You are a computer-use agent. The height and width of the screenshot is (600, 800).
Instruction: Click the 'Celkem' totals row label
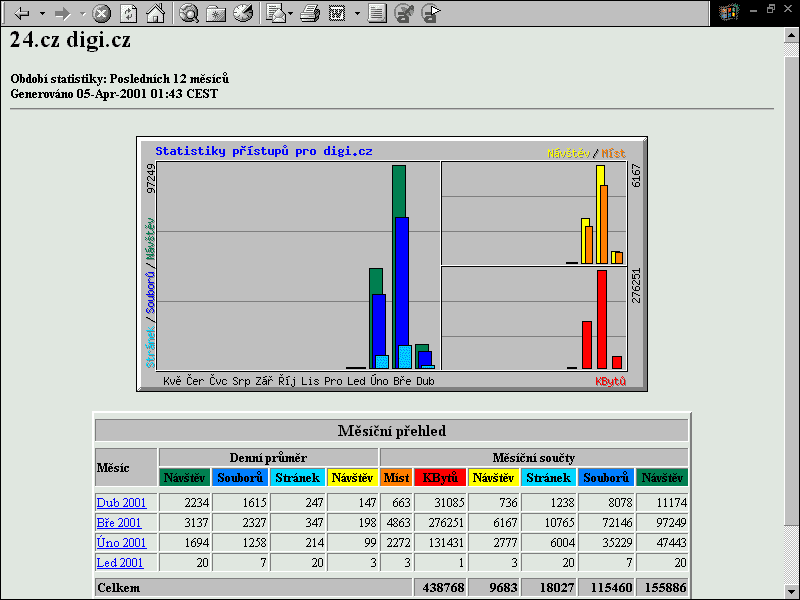119,588
